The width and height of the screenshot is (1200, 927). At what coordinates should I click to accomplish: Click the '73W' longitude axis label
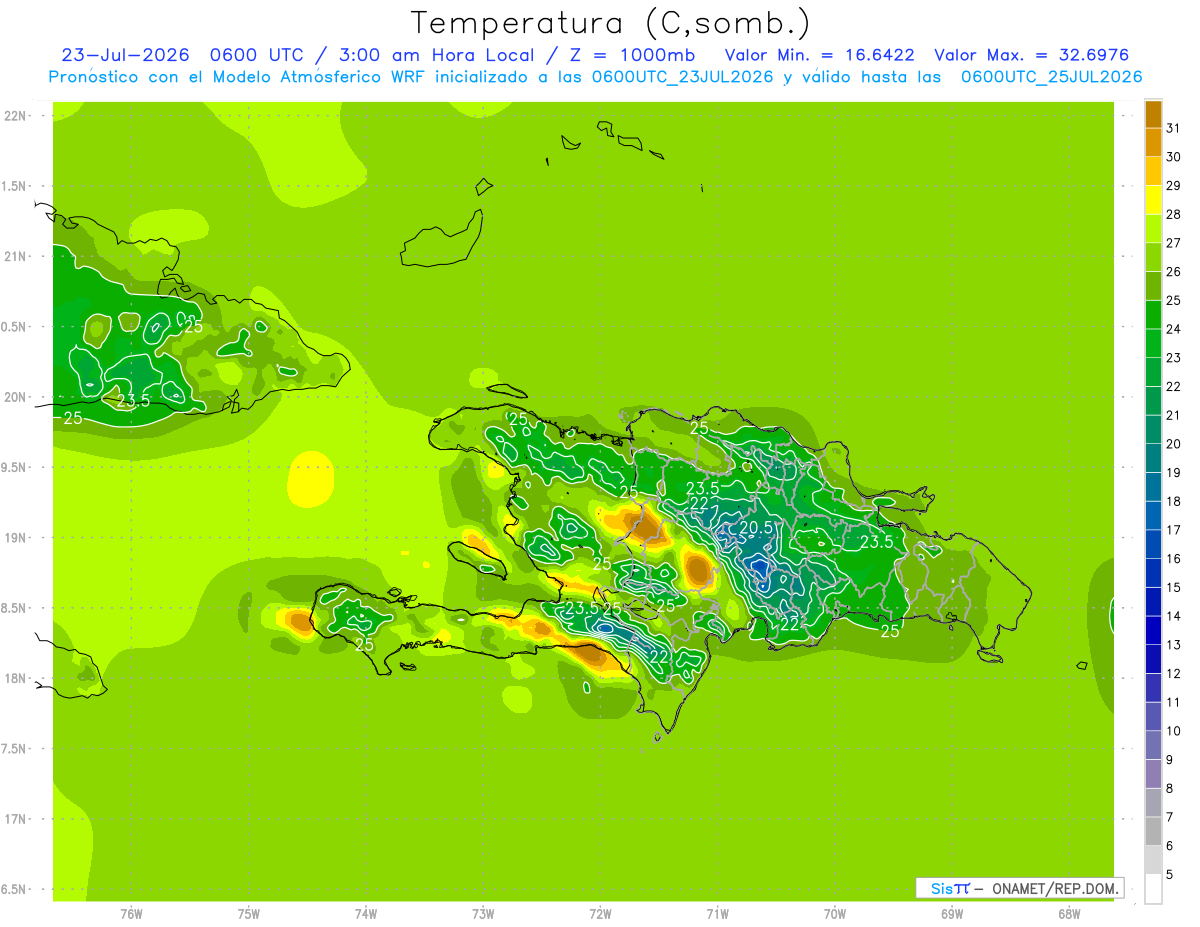483,914
